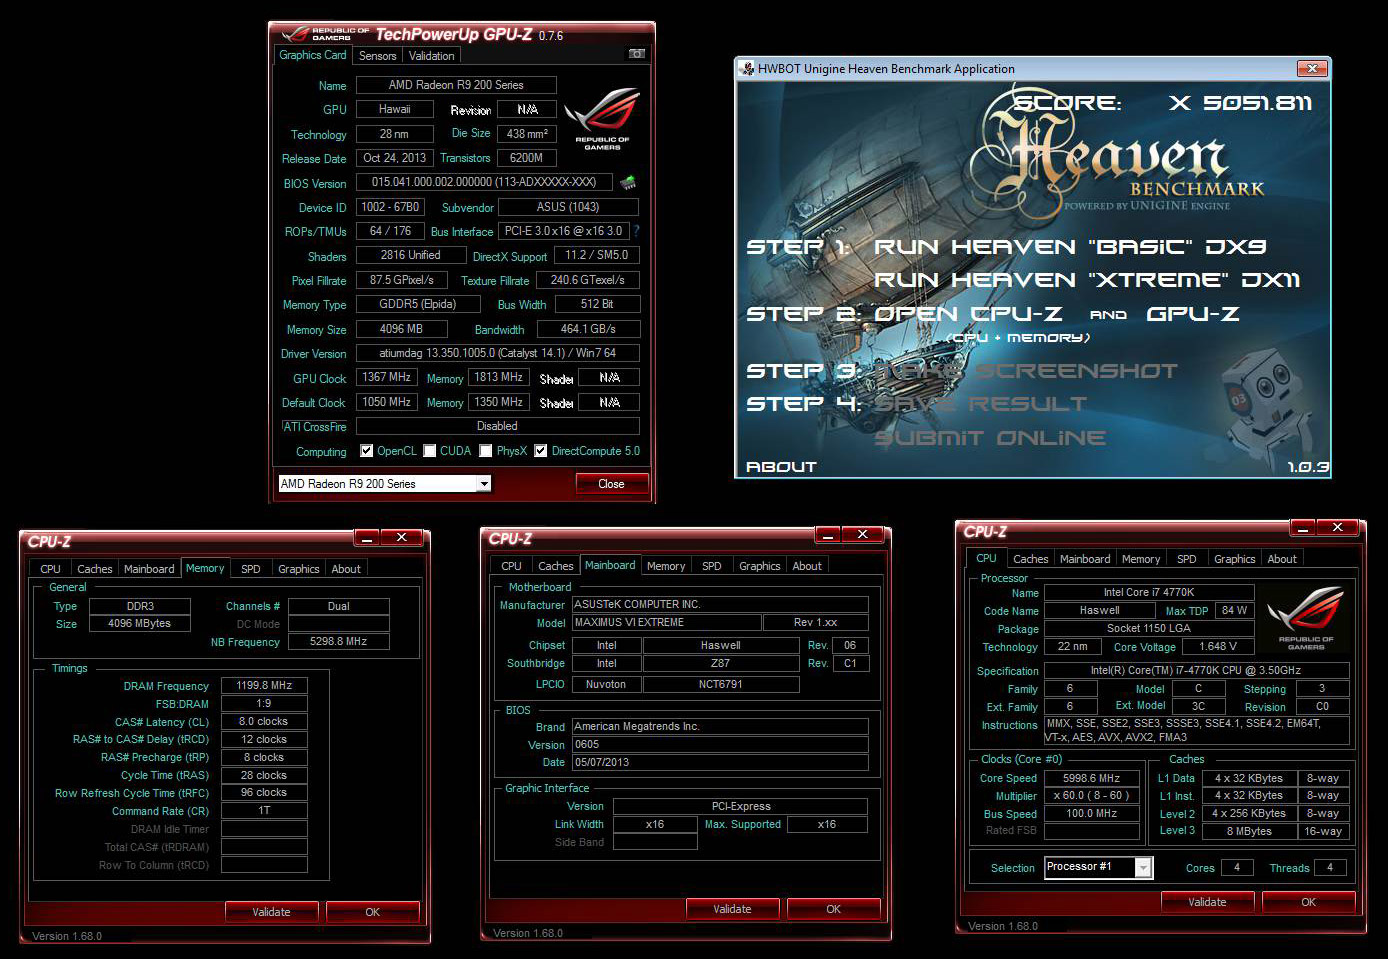1388x959 pixels.
Task: Click the BIOS Date value 05/07/2013
Action: pos(720,762)
